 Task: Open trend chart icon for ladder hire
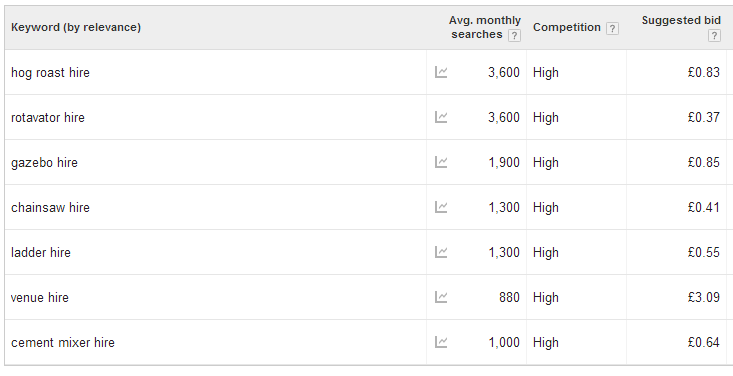(x=441, y=252)
